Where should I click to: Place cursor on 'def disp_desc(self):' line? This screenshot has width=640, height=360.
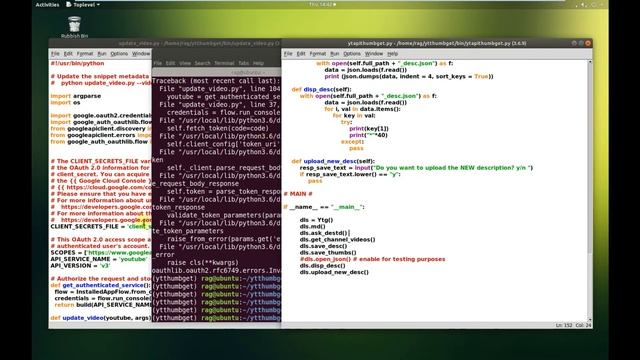[x=321, y=89]
